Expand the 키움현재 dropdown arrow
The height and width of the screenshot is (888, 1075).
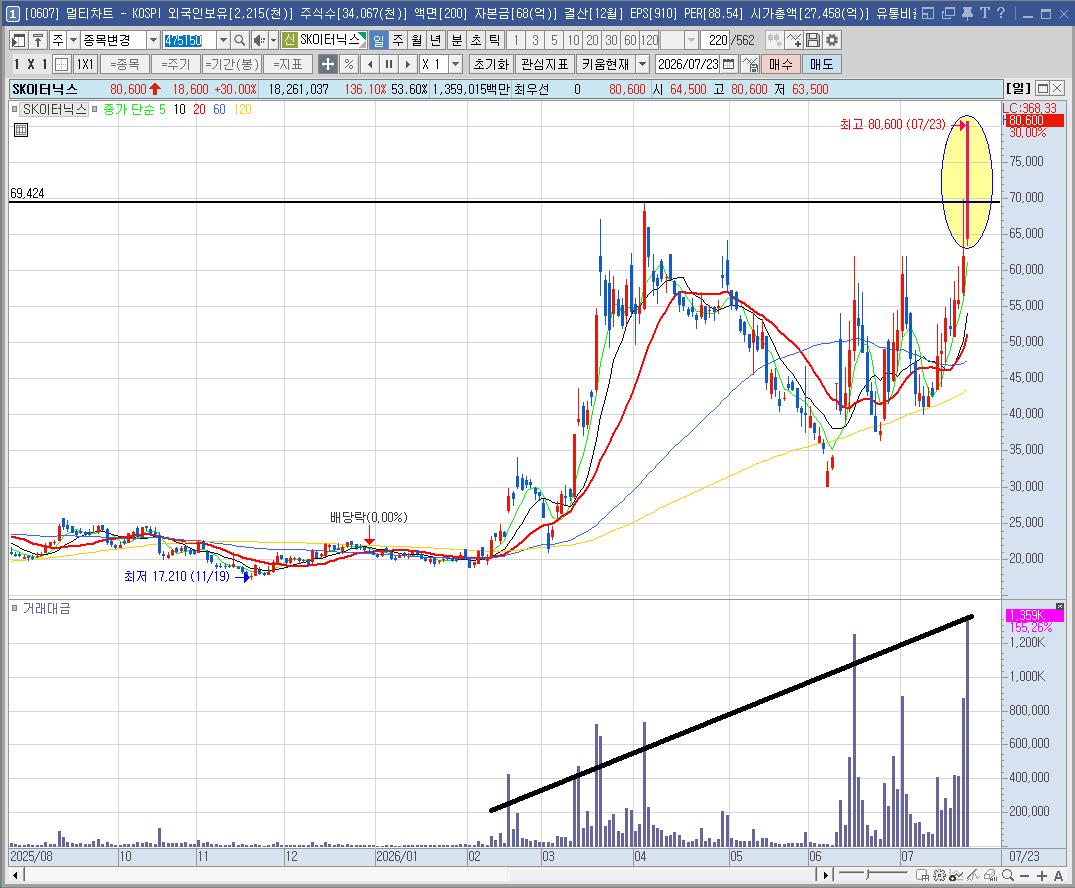click(x=642, y=64)
